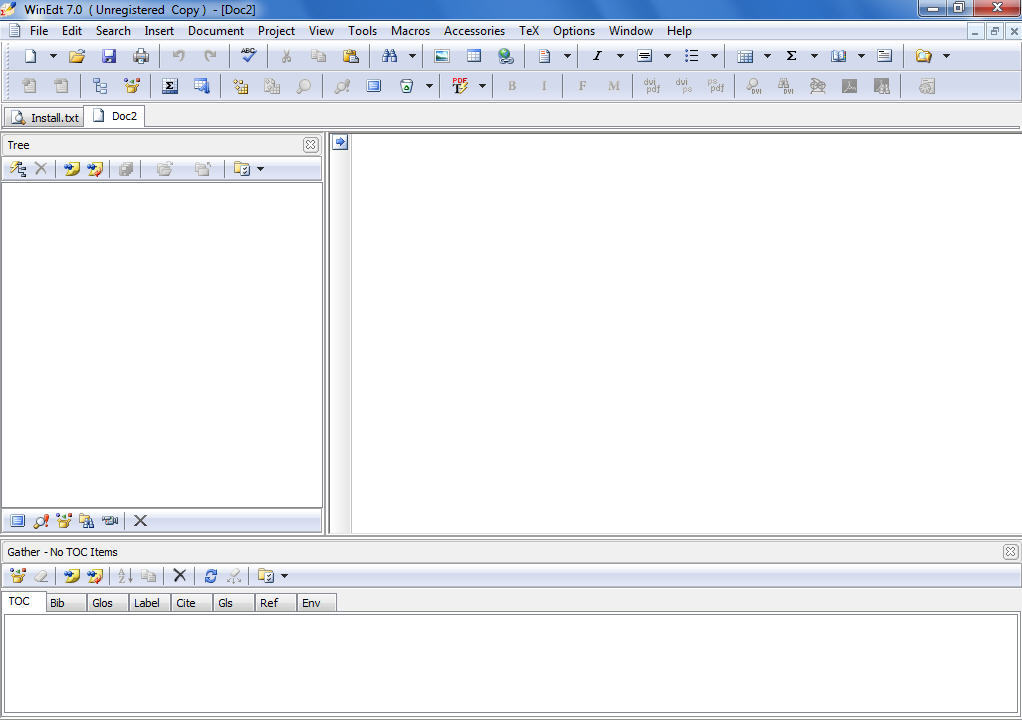Click the globe hyperlink icon
The height and width of the screenshot is (720, 1022).
click(x=506, y=56)
